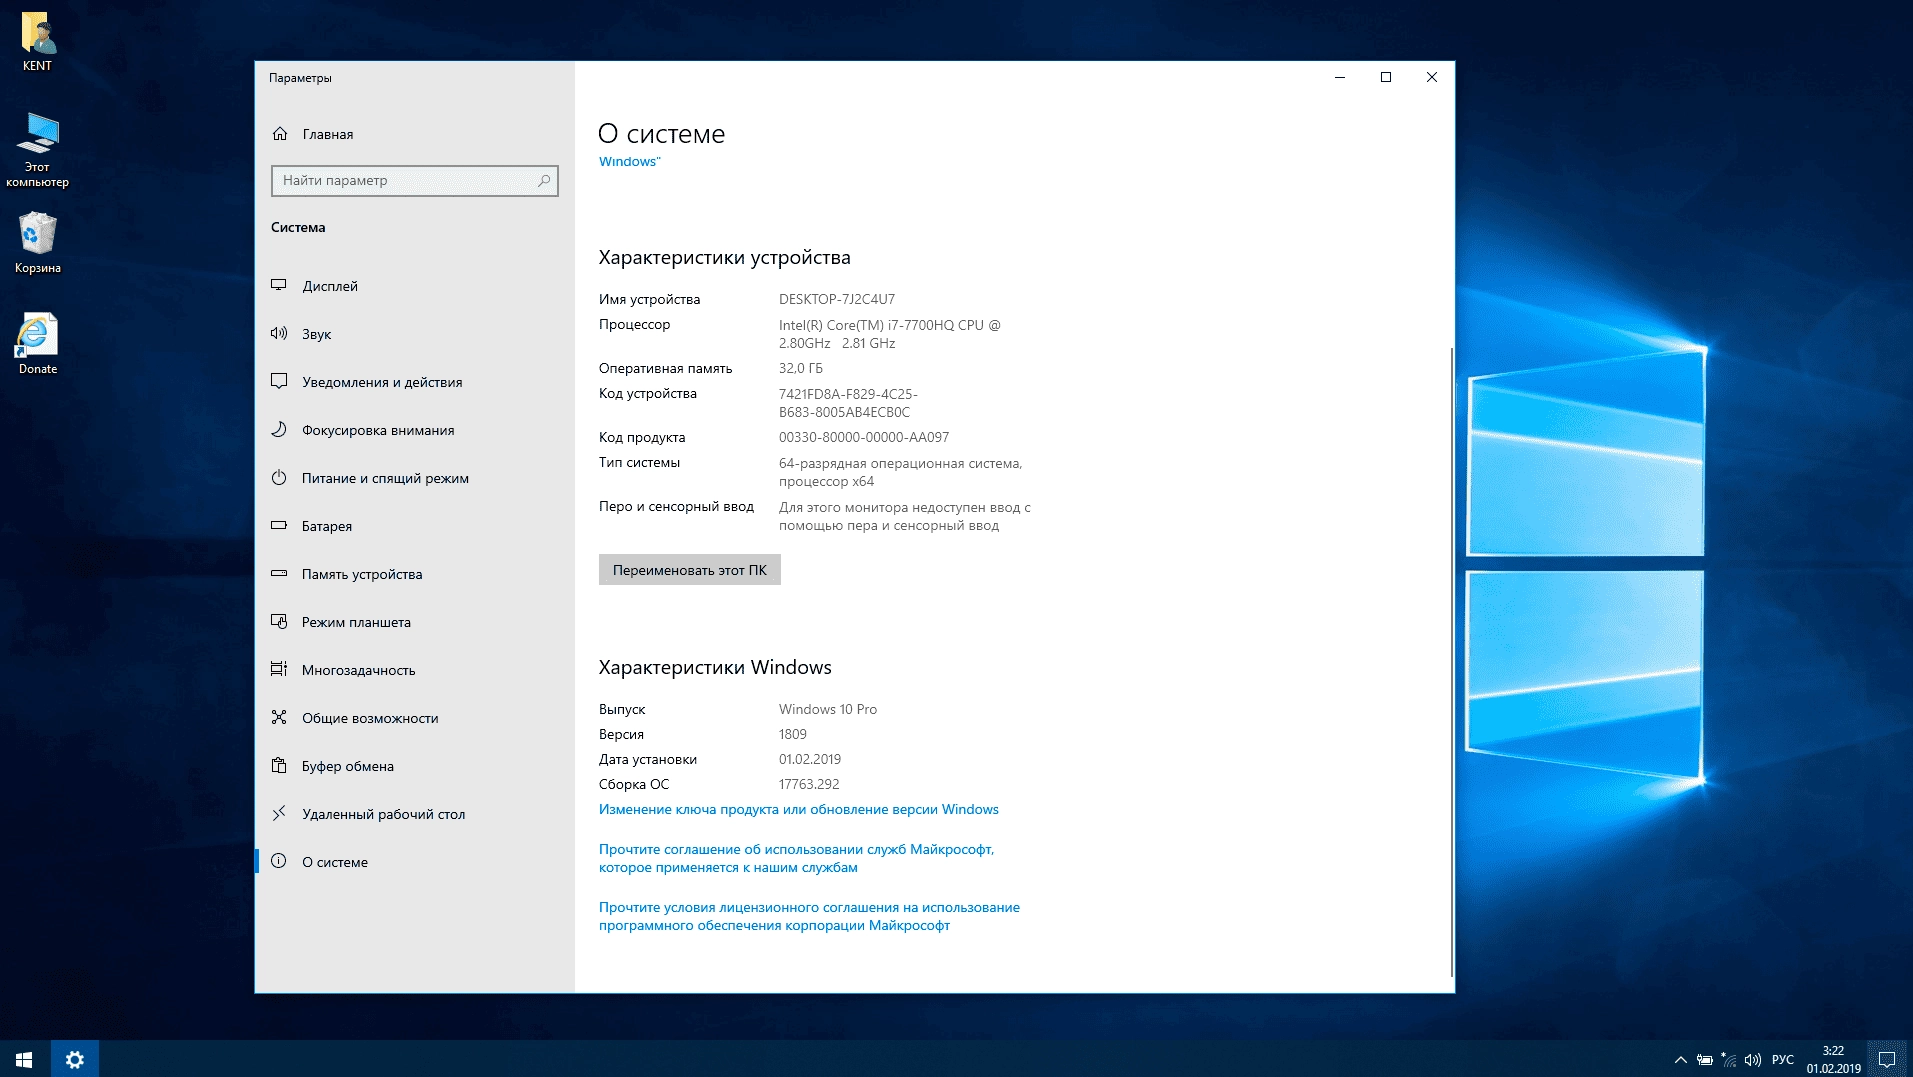Select the RAM value 32,0 ГБ

[x=801, y=368]
